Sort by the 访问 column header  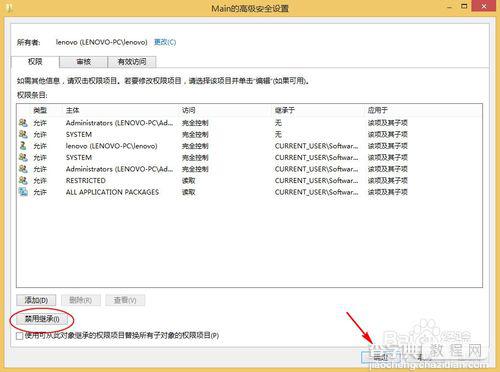click(x=189, y=110)
